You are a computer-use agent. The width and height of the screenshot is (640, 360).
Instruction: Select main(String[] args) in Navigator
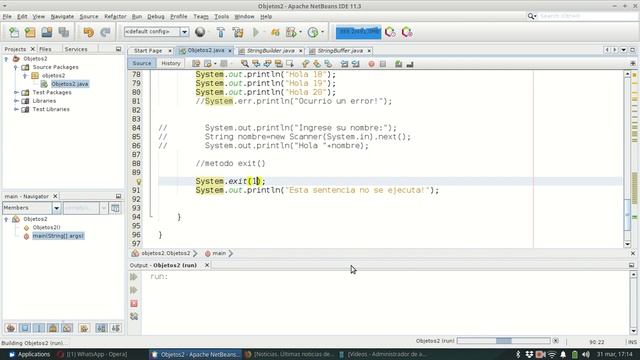pyautogui.click(x=58, y=236)
